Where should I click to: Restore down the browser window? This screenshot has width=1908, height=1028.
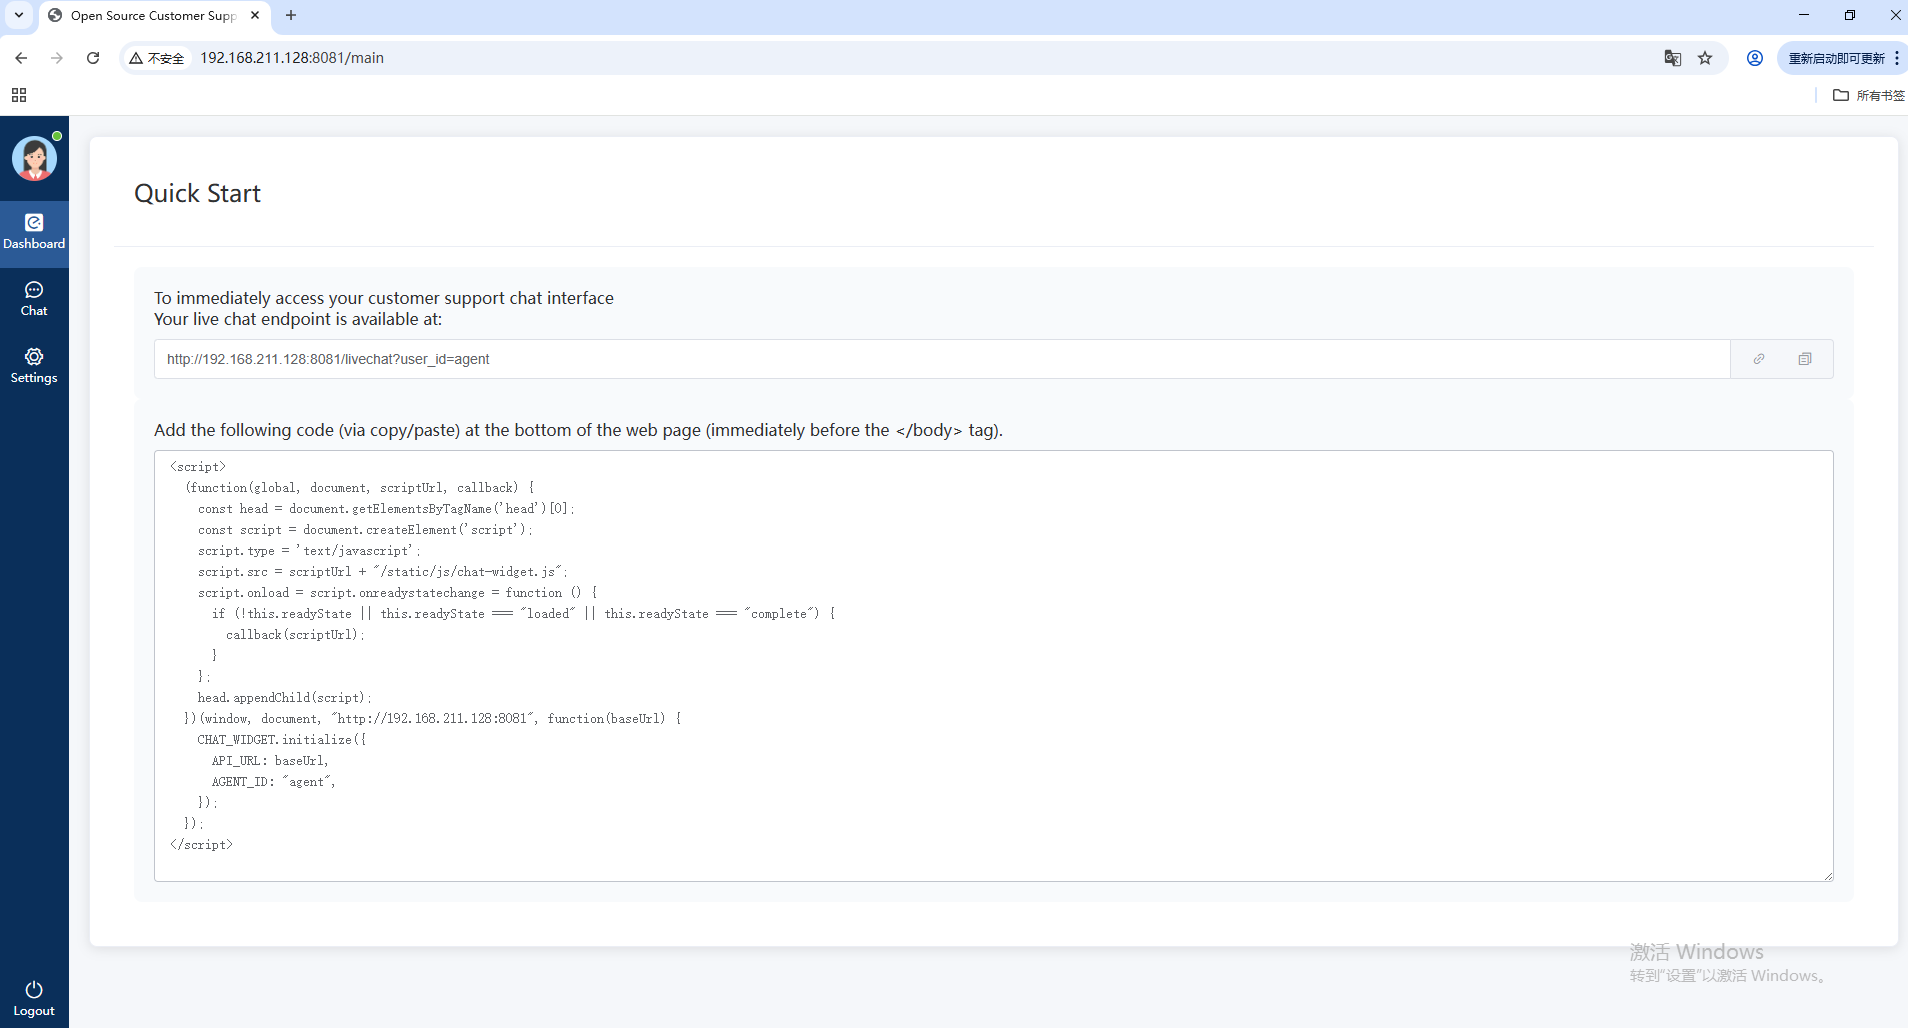pos(1850,15)
